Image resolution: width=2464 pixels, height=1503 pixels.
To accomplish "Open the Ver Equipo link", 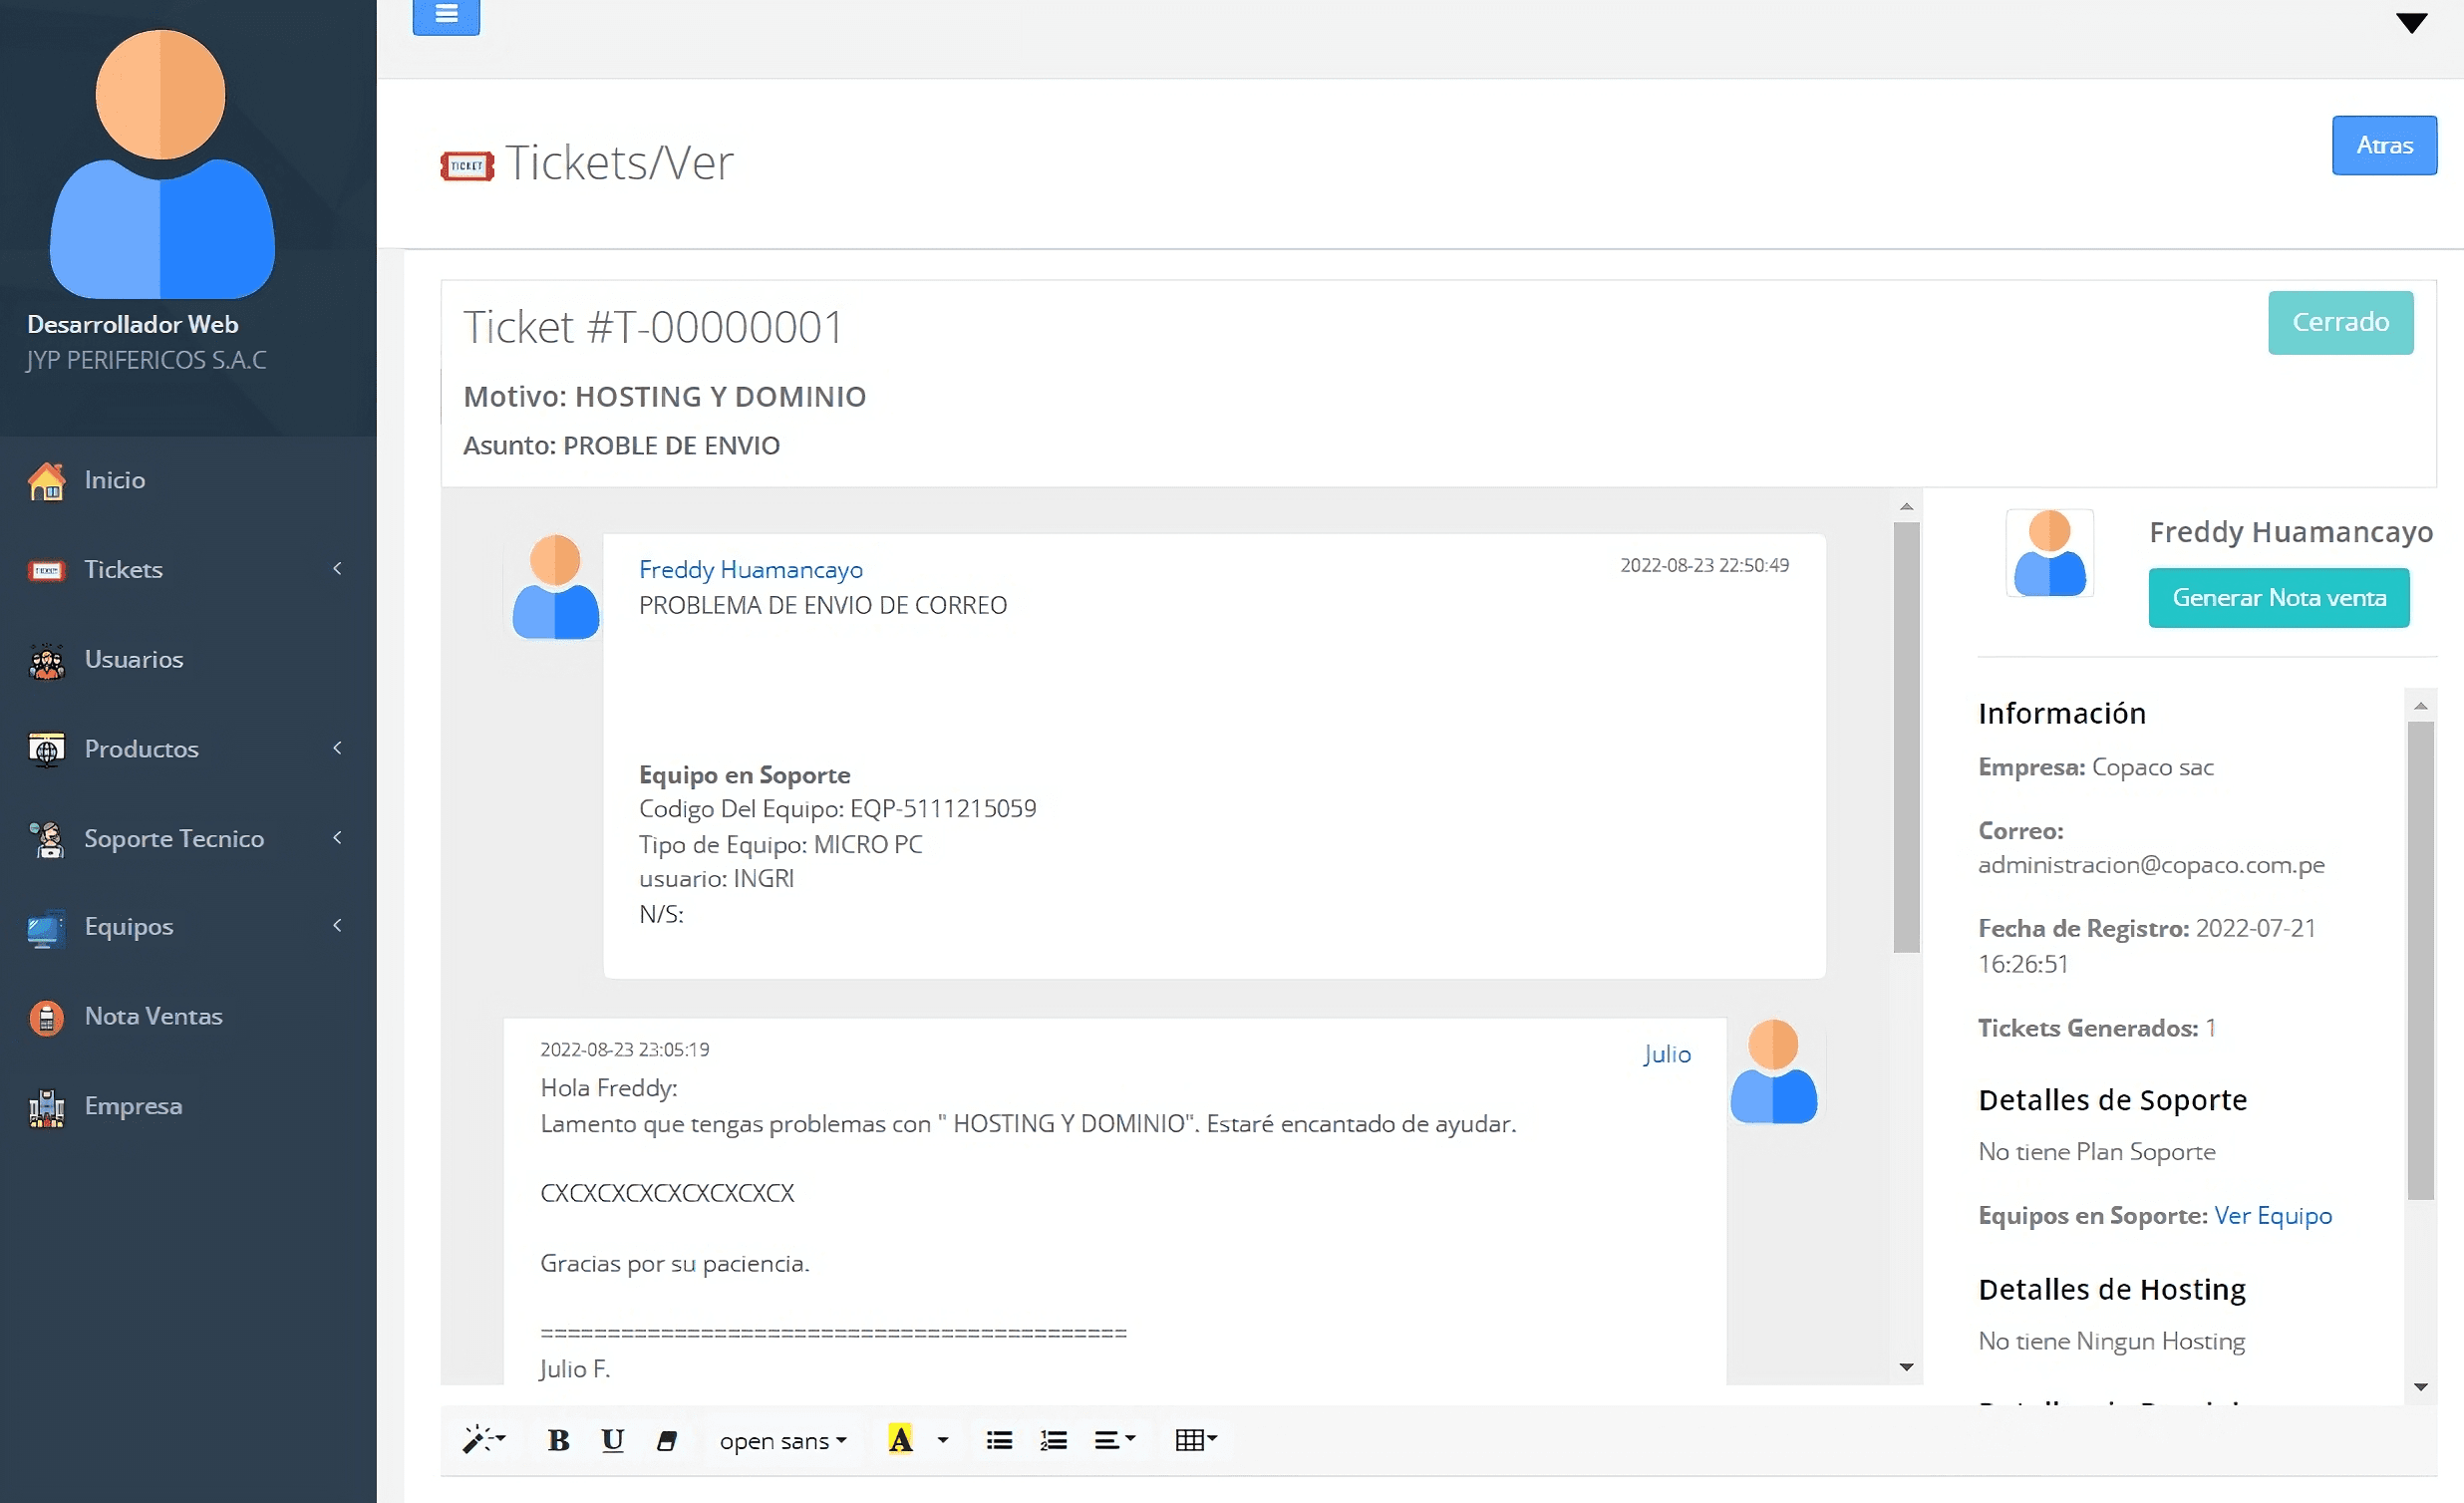I will tap(2272, 1215).
